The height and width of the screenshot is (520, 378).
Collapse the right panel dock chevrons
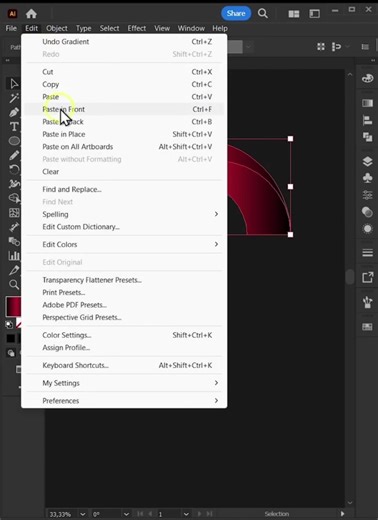373,60
